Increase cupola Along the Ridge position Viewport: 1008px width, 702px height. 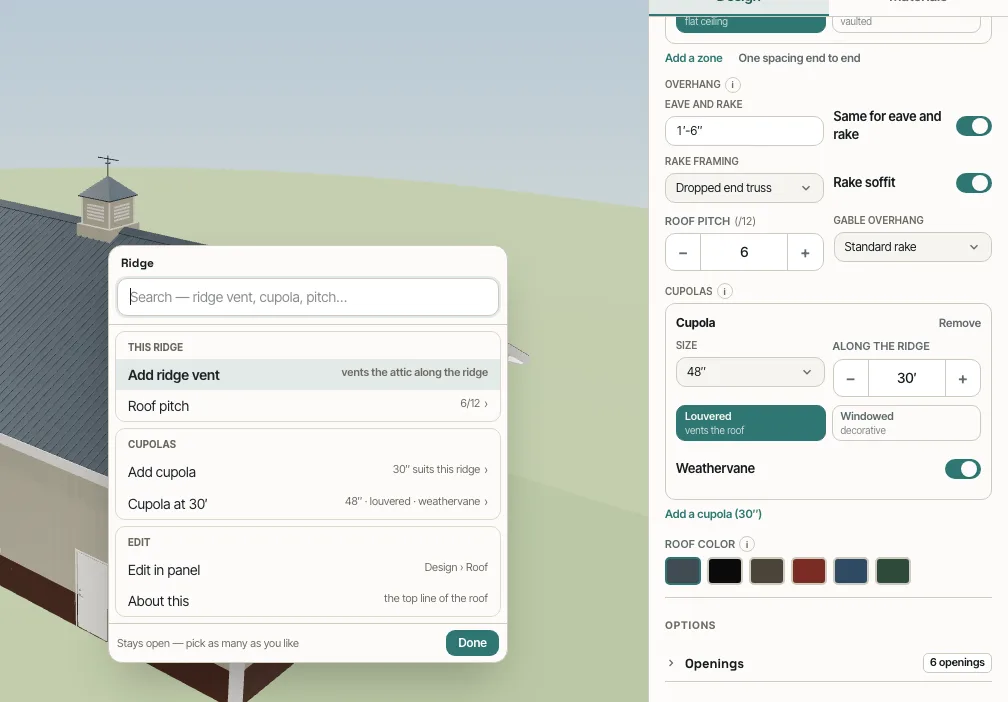[962, 379]
